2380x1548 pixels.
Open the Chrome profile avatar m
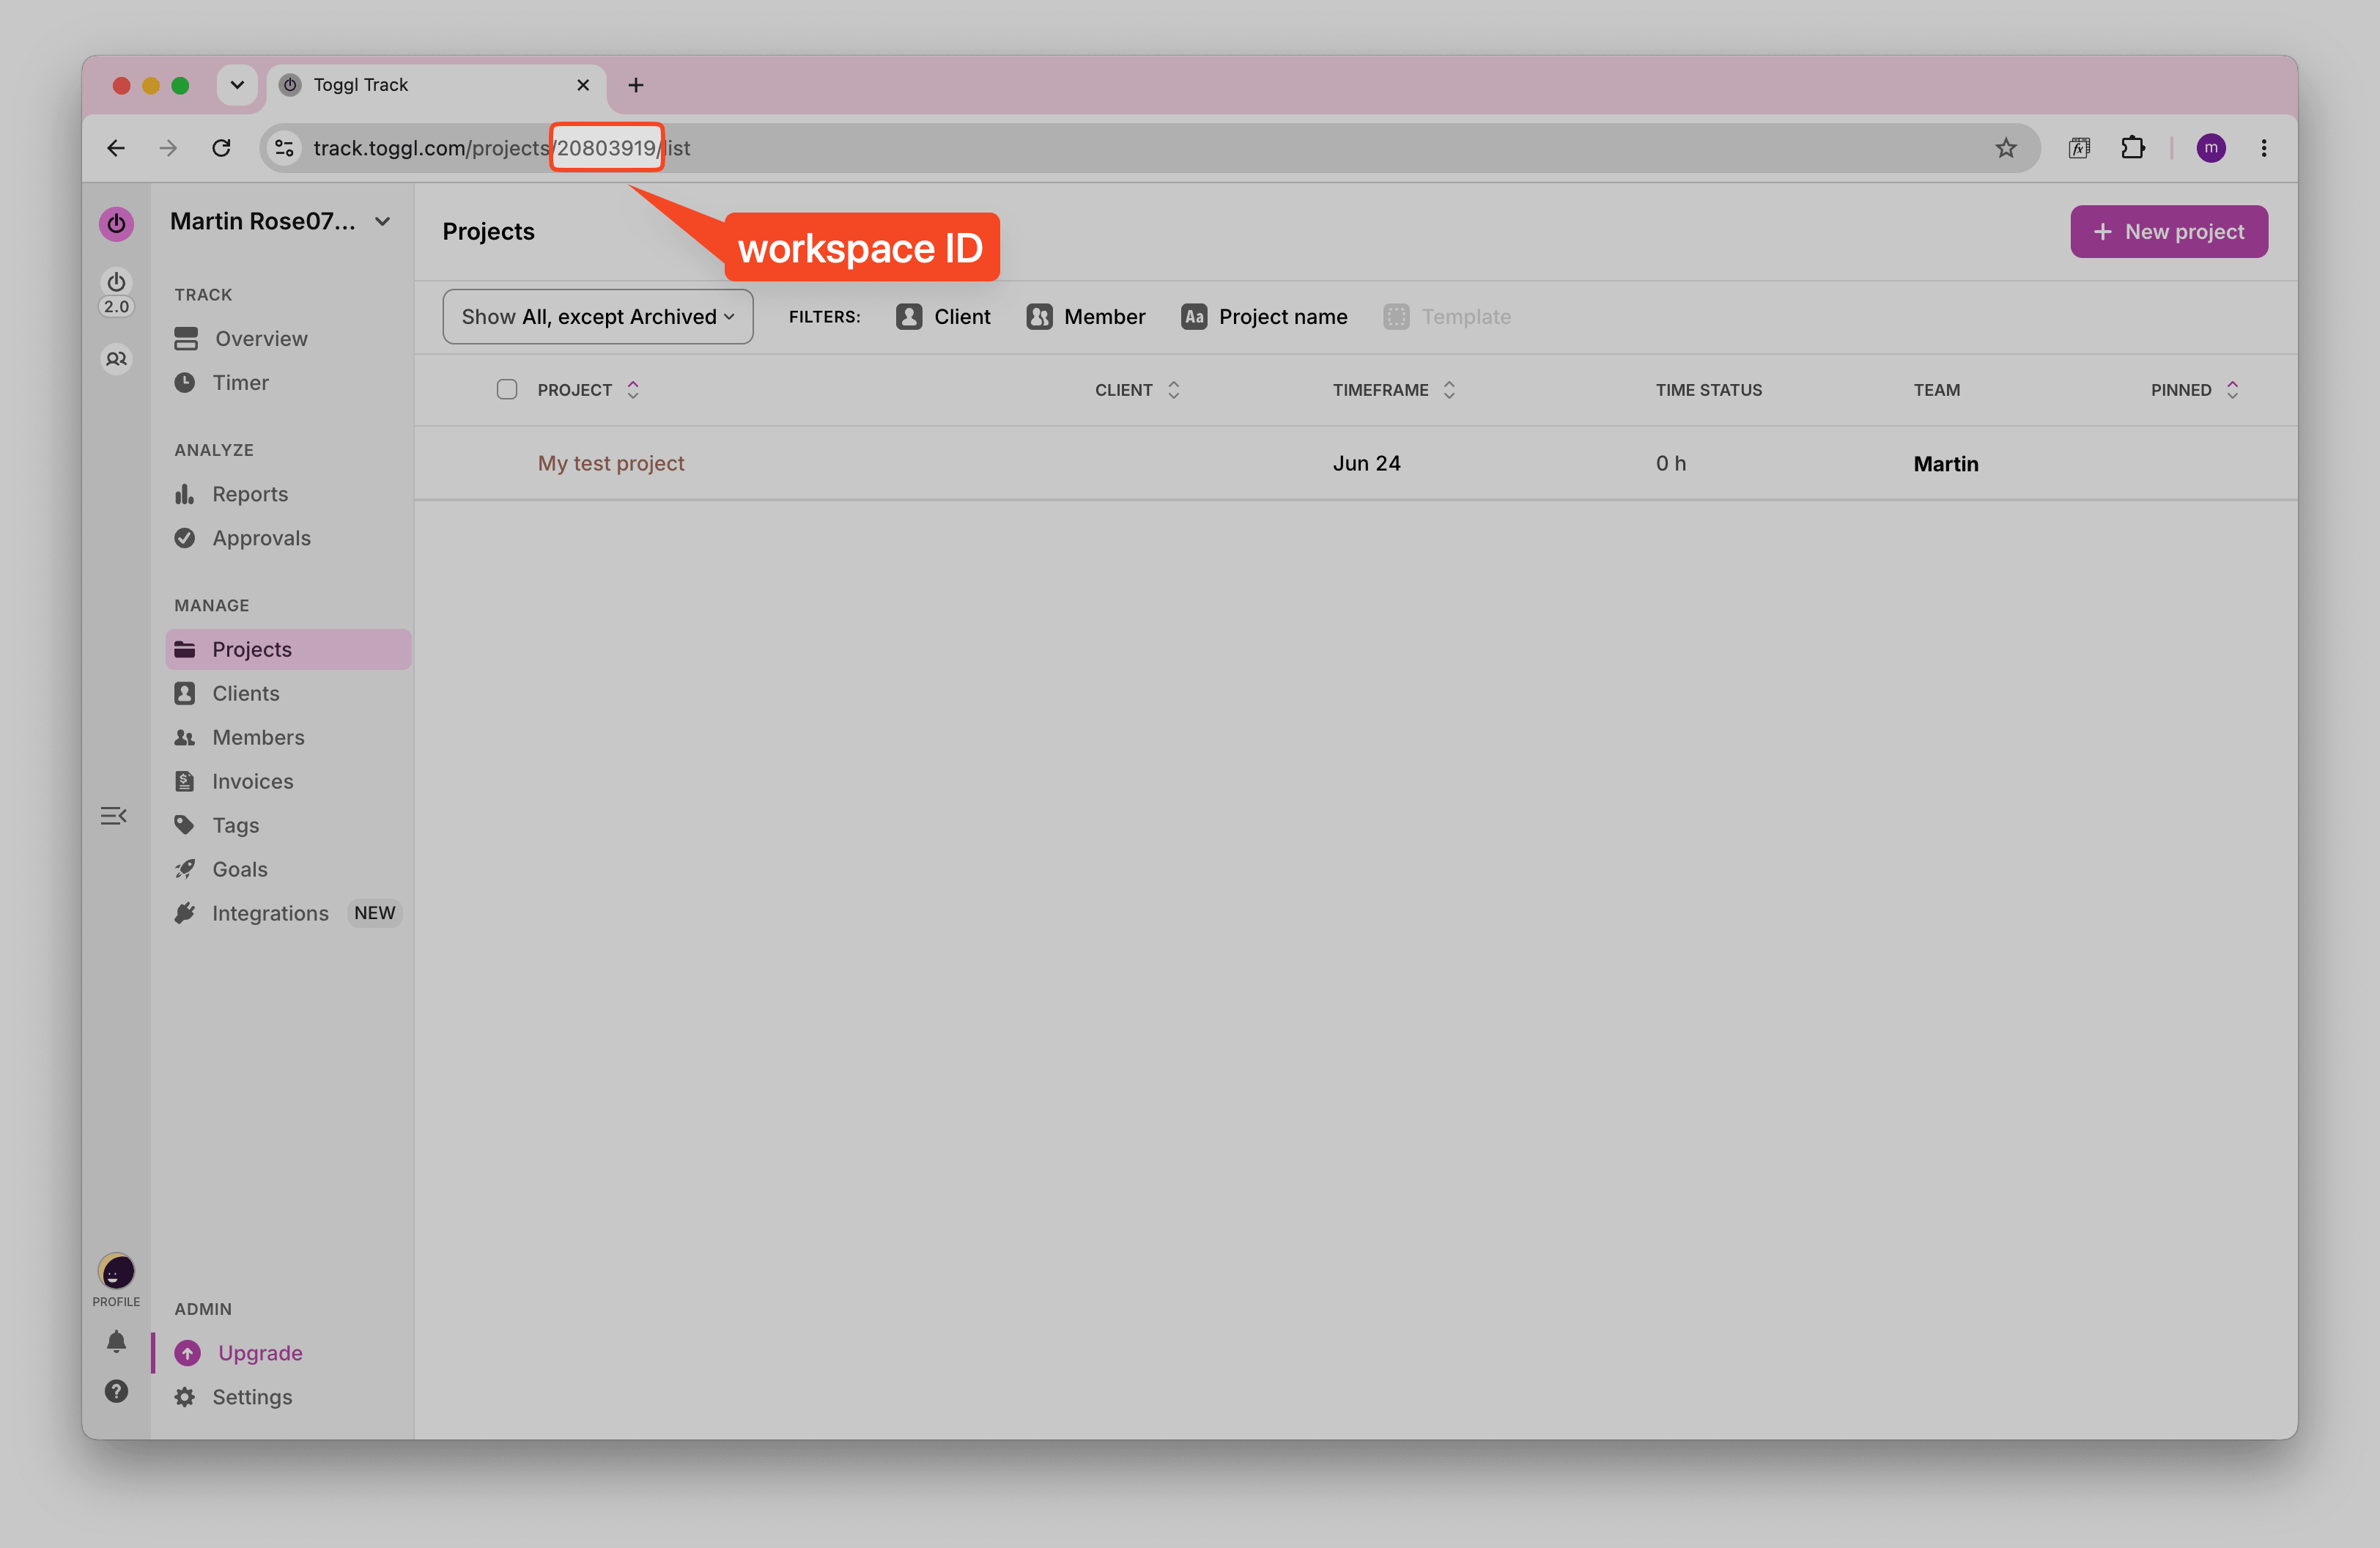[x=2210, y=148]
